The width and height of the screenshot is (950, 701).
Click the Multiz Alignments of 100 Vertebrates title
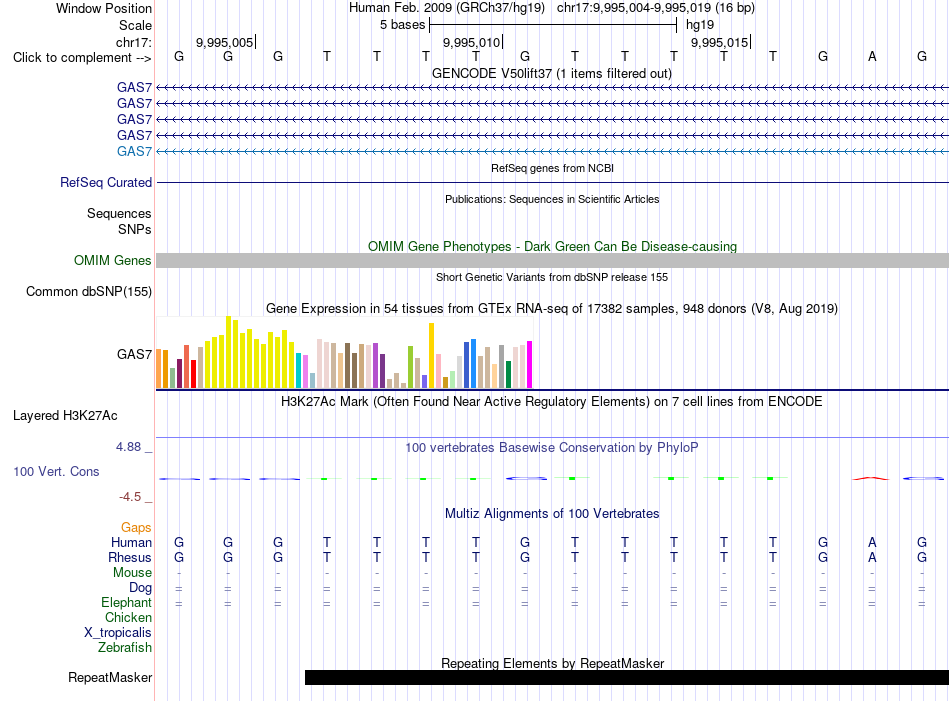coord(552,514)
